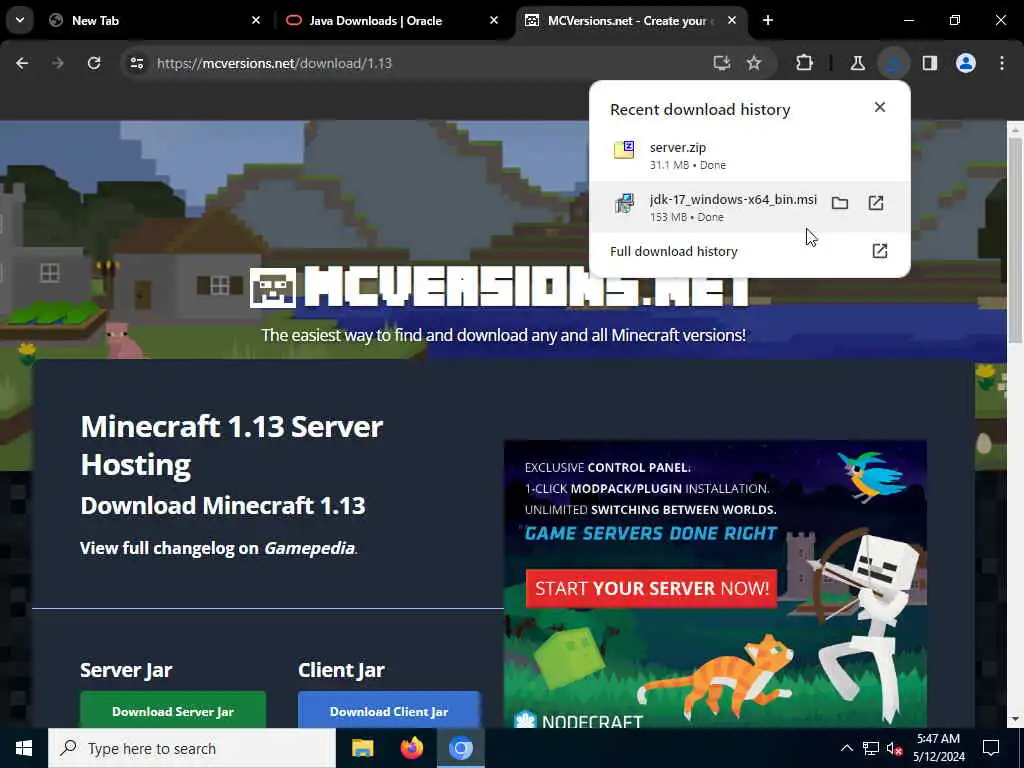Image resolution: width=1024 pixels, height=768 pixels.
Task: Click the install app icon in address bar
Action: click(722, 63)
